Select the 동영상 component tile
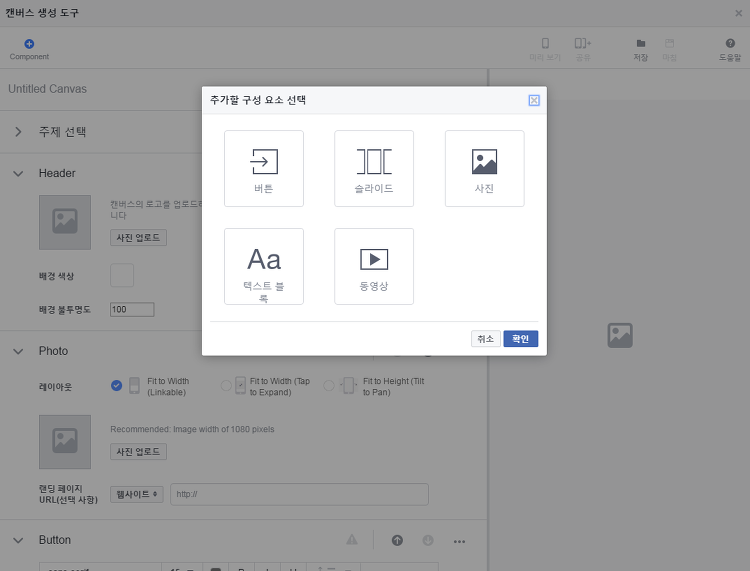Screen dimensions: 750x571 374,266
